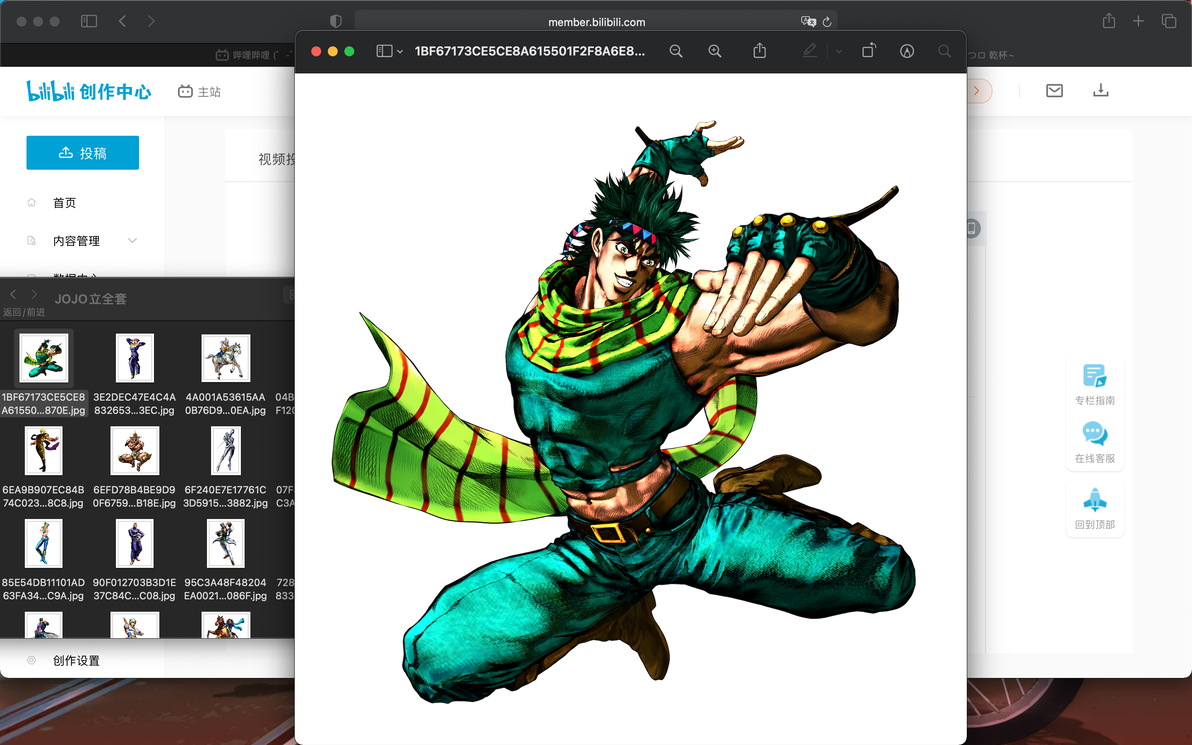Rotate the image in Preview

[x=868, y=50]
